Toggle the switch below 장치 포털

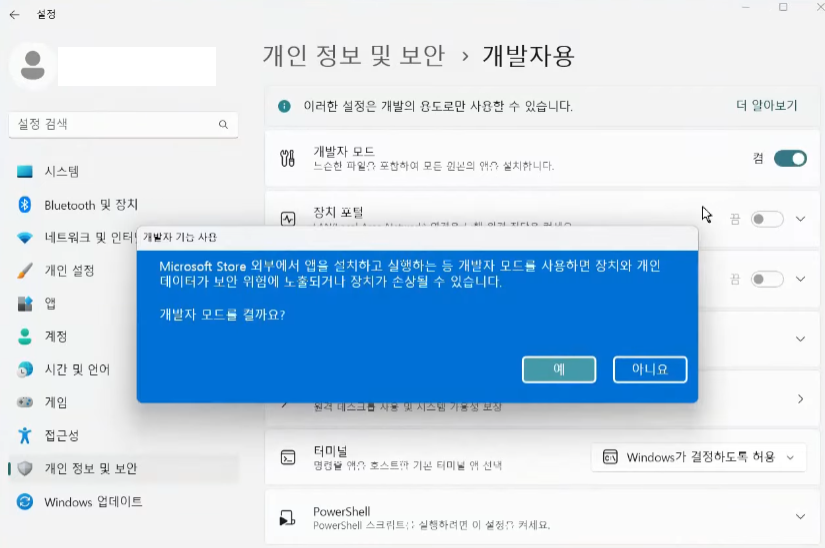coord(767,279)
